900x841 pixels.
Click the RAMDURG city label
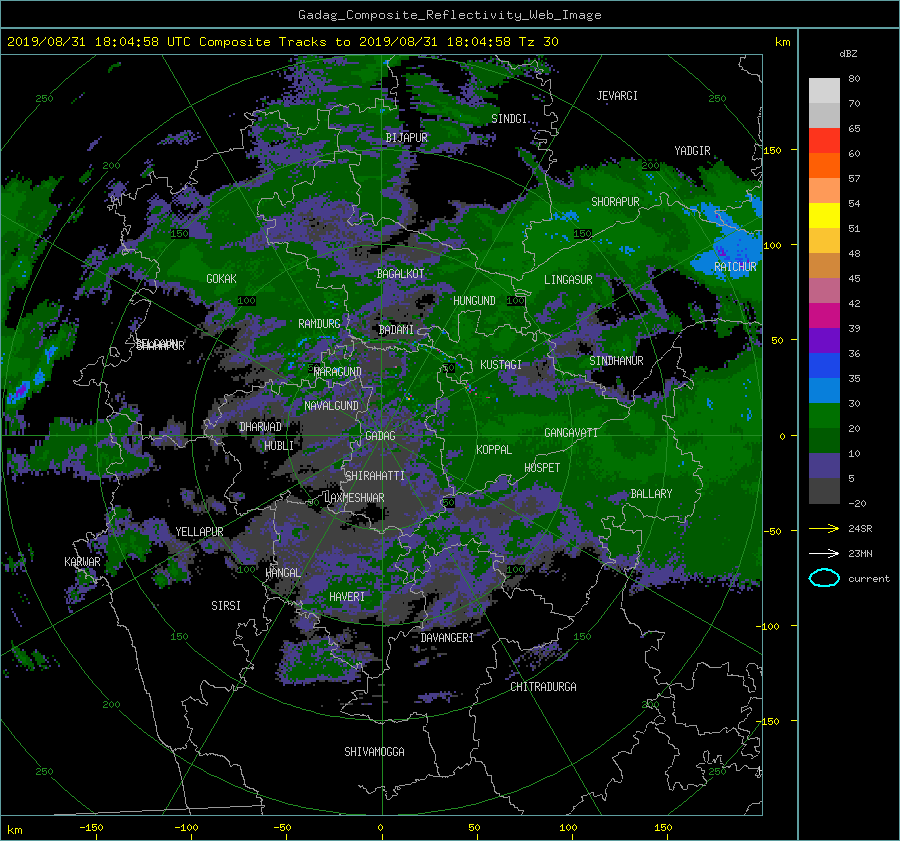[x=319, y=324]
